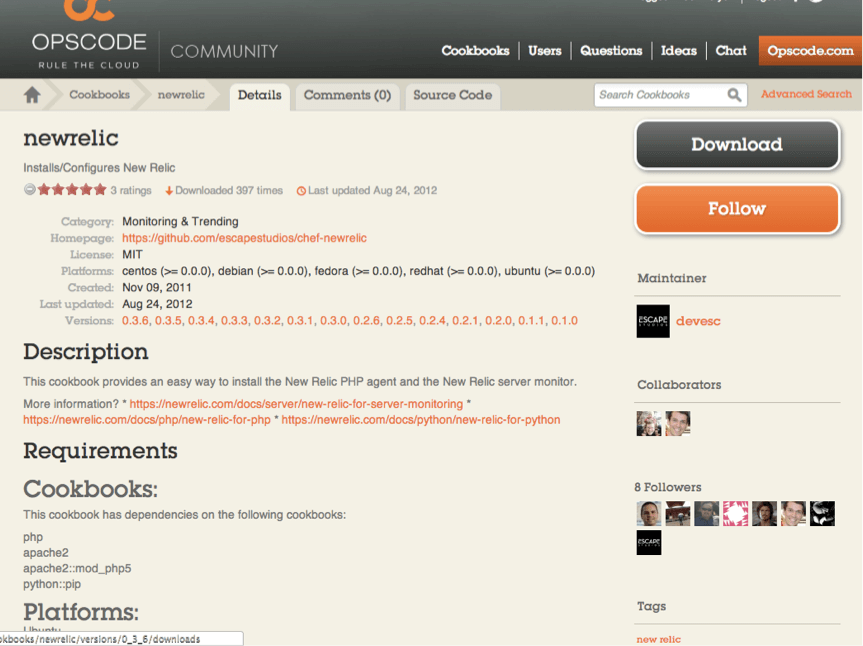Select version 0.3.5 link
The height and width of the screenshot is (646, 863).
pos(168,320)
